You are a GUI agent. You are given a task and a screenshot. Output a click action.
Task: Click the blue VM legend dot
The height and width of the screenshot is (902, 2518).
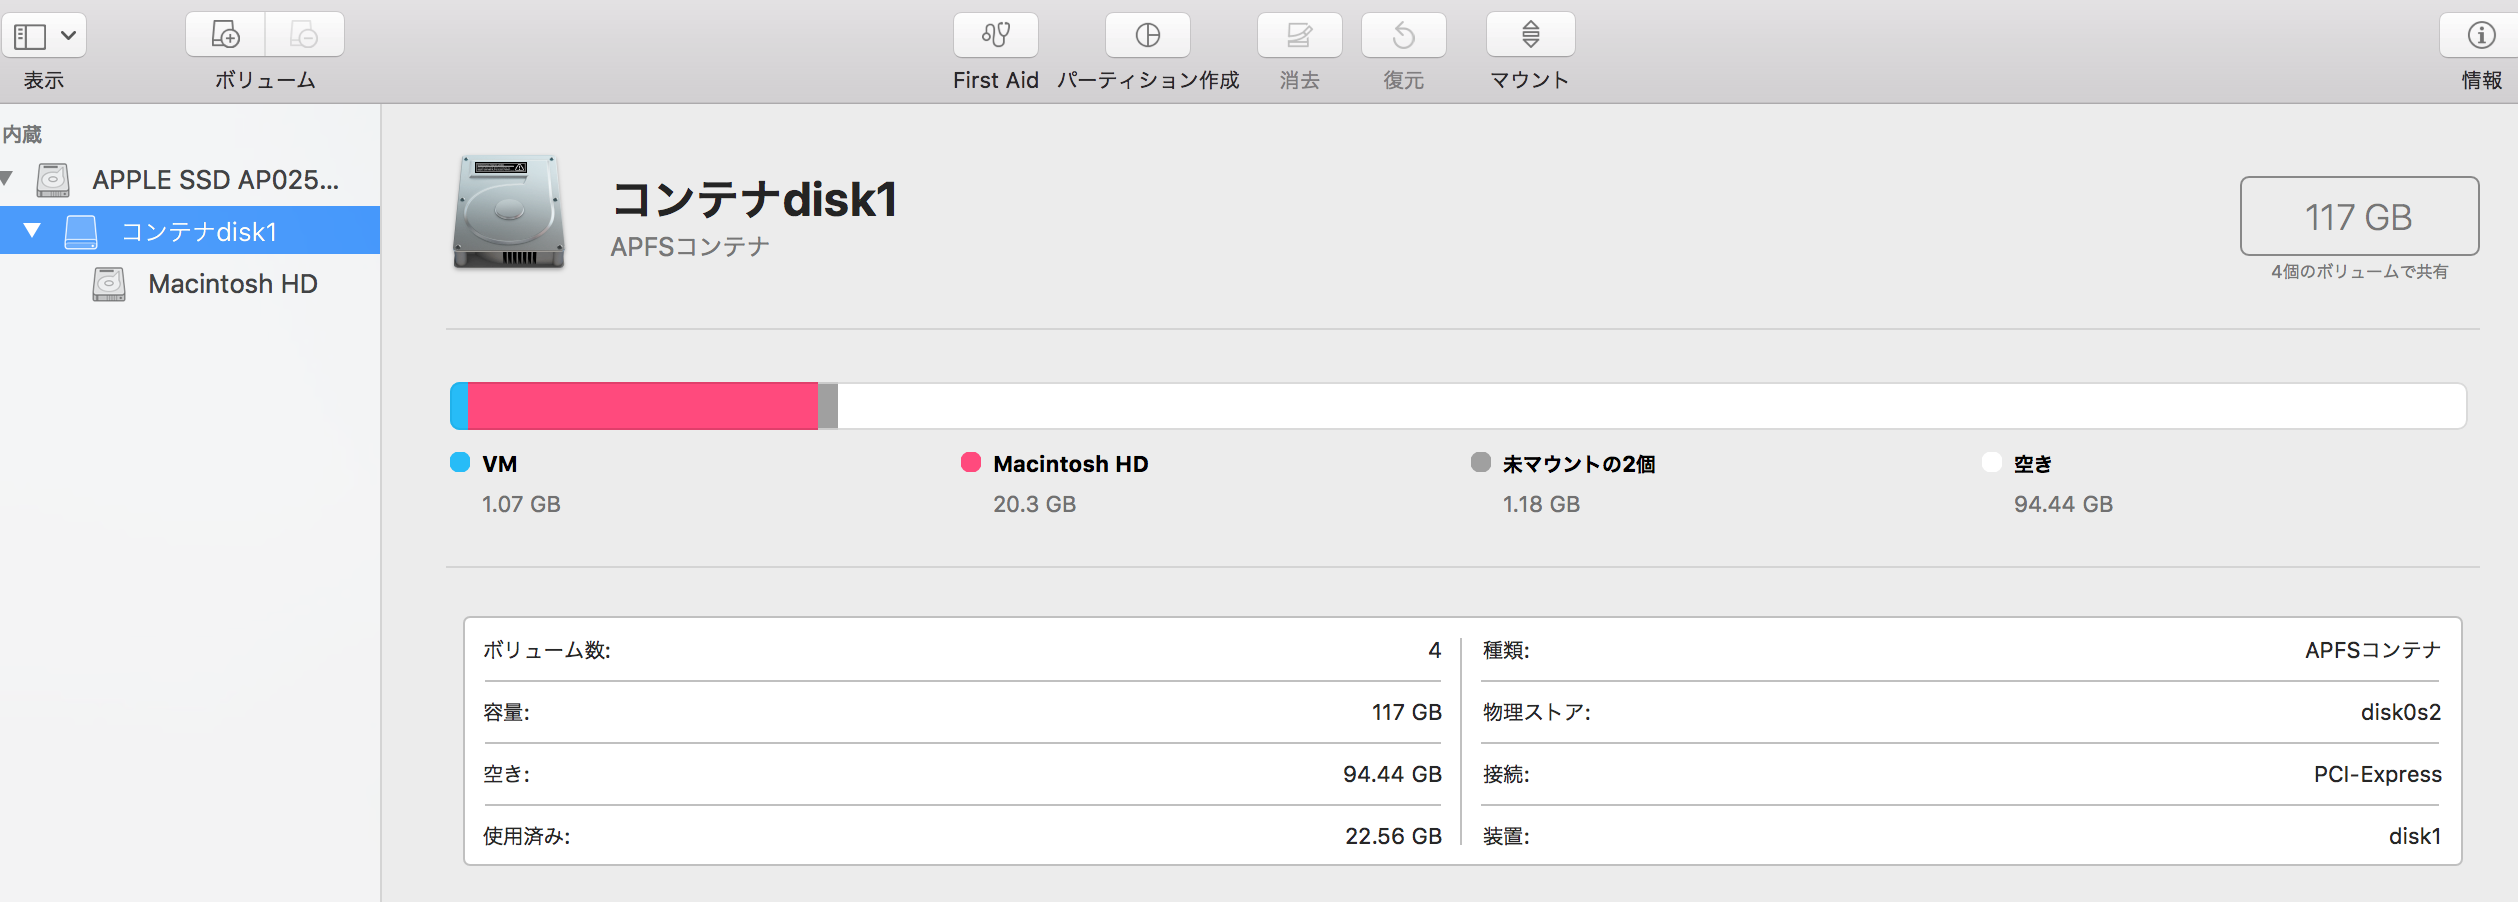tap(460, 462)
